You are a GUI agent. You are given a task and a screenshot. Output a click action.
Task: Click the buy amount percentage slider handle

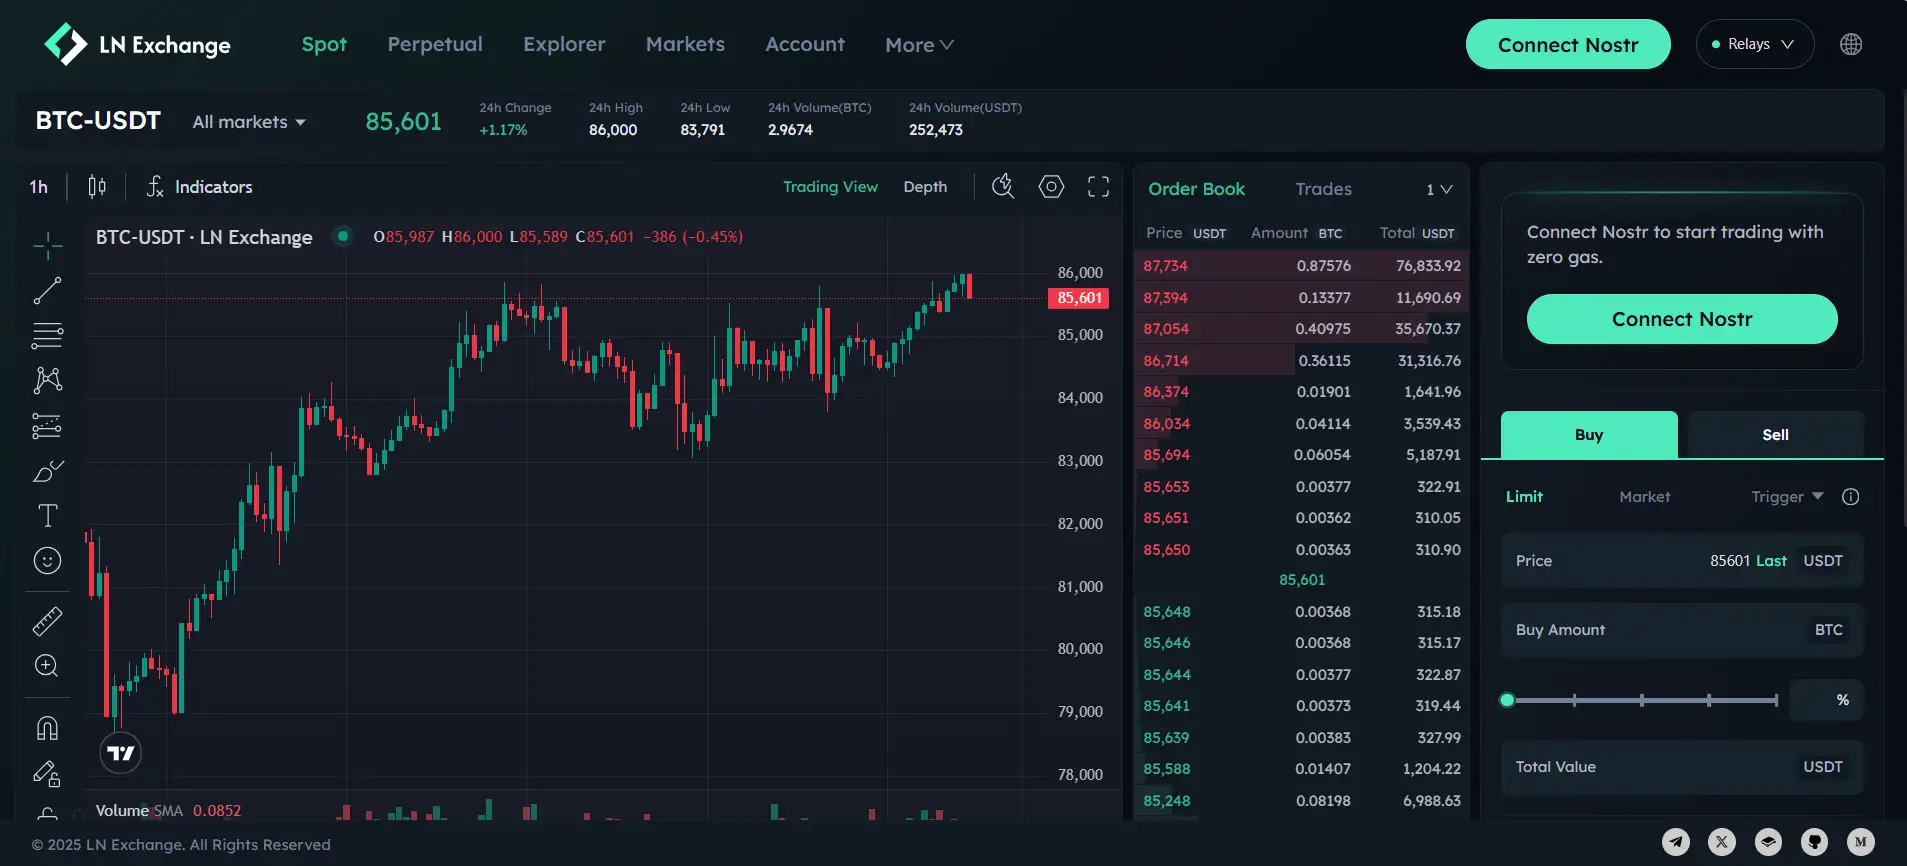click(x=1507, y=700)
